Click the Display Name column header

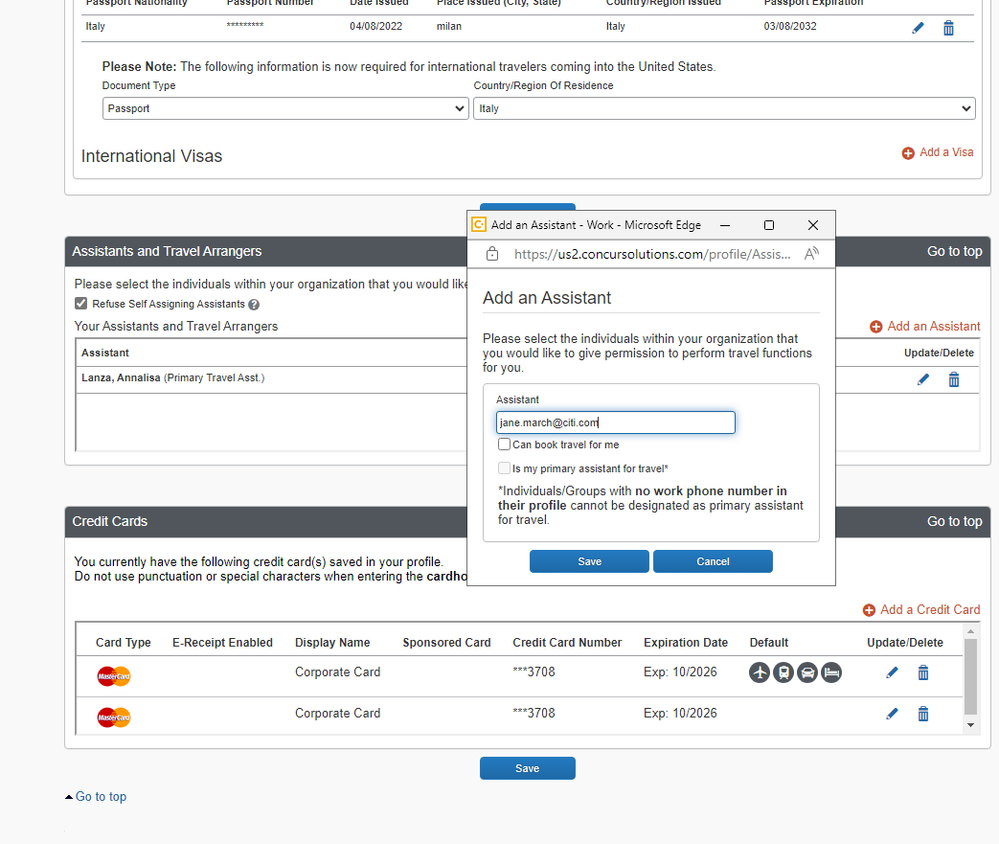[x=333, y=643]
